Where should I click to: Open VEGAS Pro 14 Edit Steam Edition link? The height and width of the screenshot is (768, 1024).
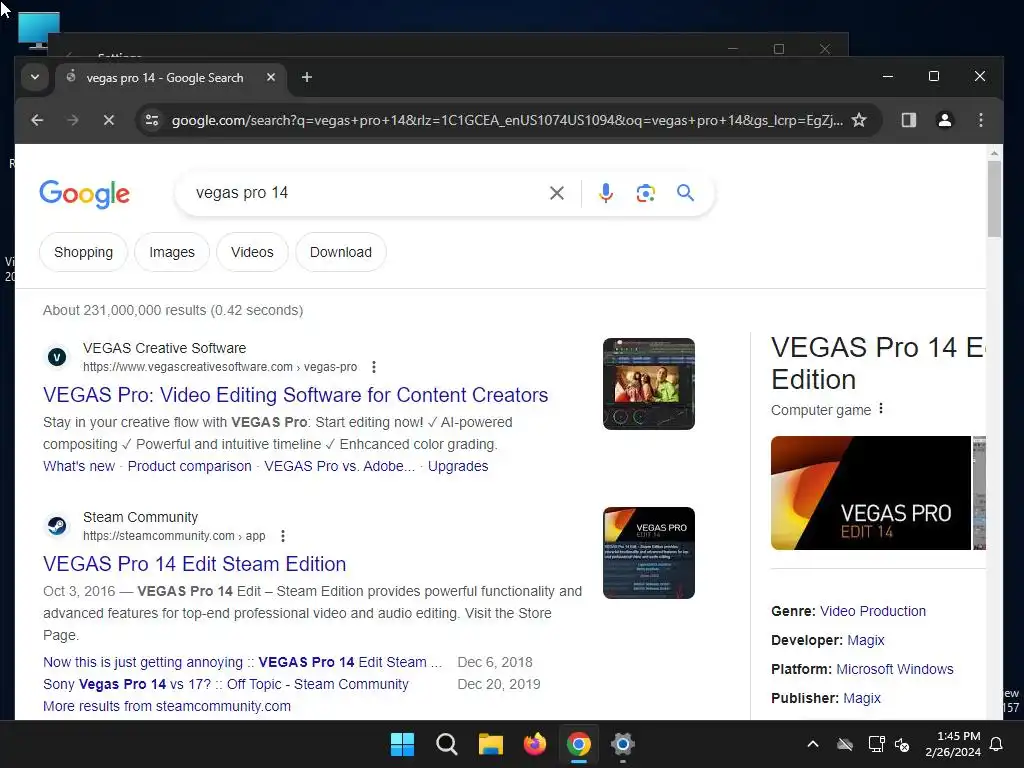point(195,564)
